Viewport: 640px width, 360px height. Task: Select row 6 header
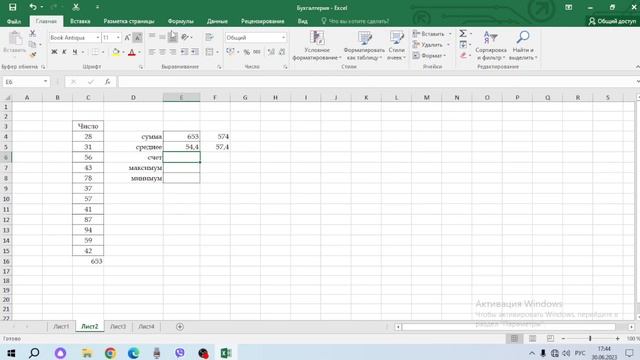(6, 158)
